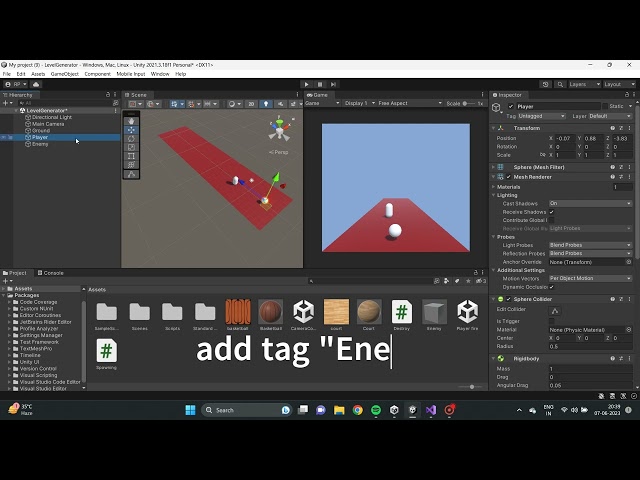The width and height of the screenshot is (640, 480).
Task: Select the Hand tool in Scene view
Action: [x=131, y=121]
